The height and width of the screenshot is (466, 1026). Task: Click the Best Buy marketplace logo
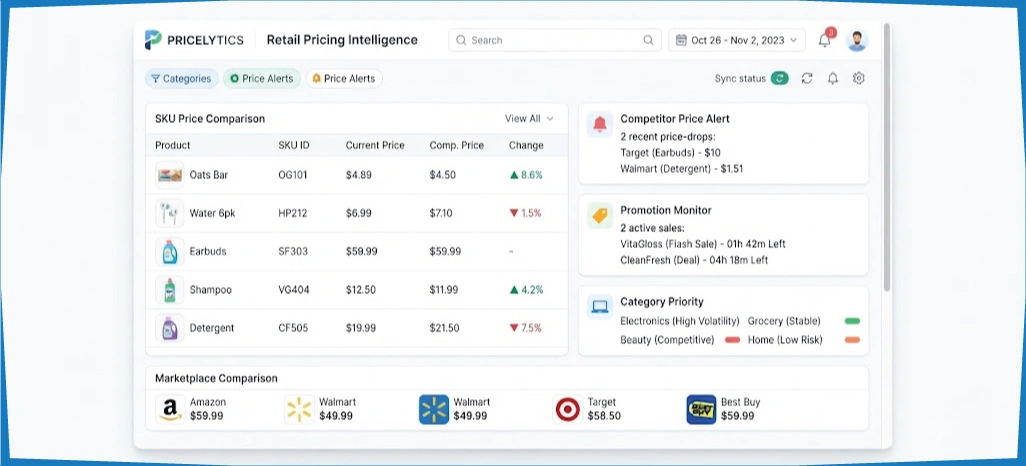(x=701, y=409)
